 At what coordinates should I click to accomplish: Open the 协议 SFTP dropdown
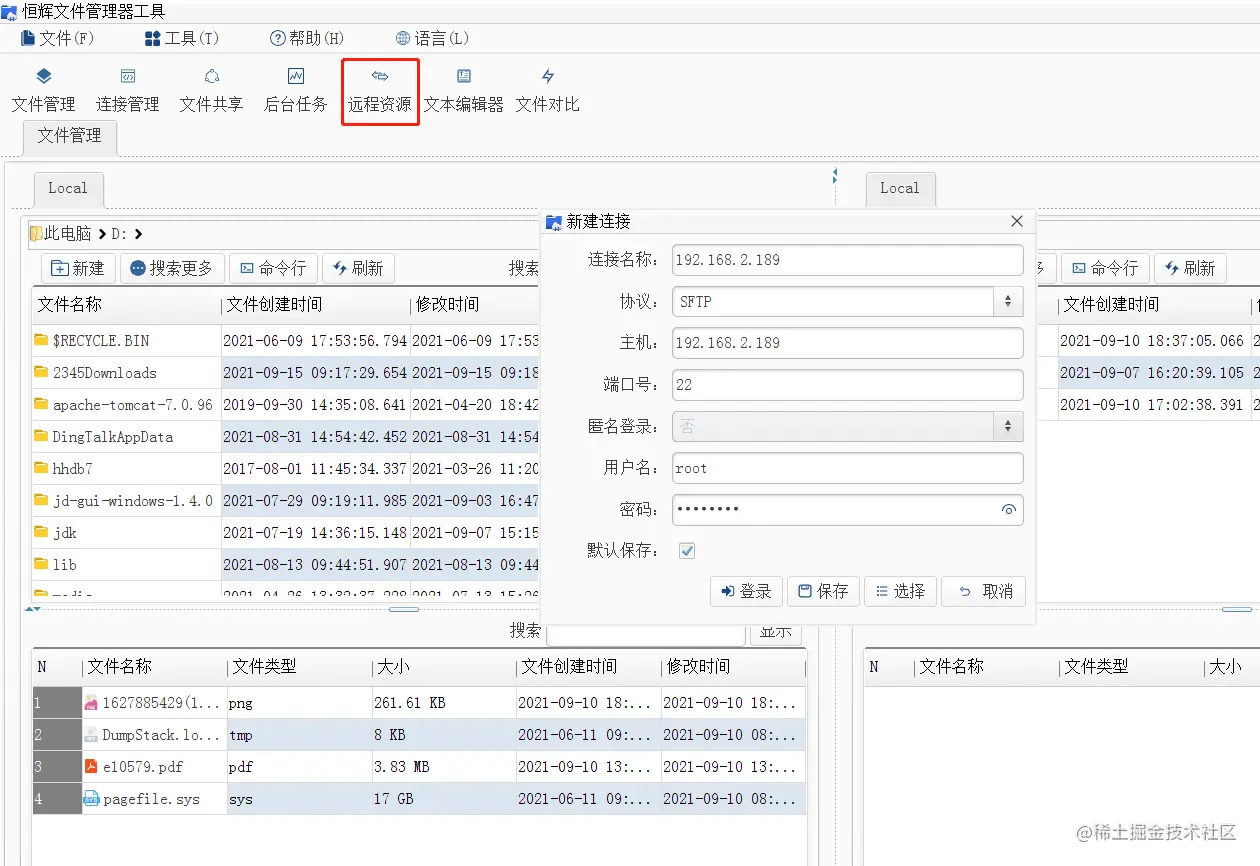tap(848, 301)
